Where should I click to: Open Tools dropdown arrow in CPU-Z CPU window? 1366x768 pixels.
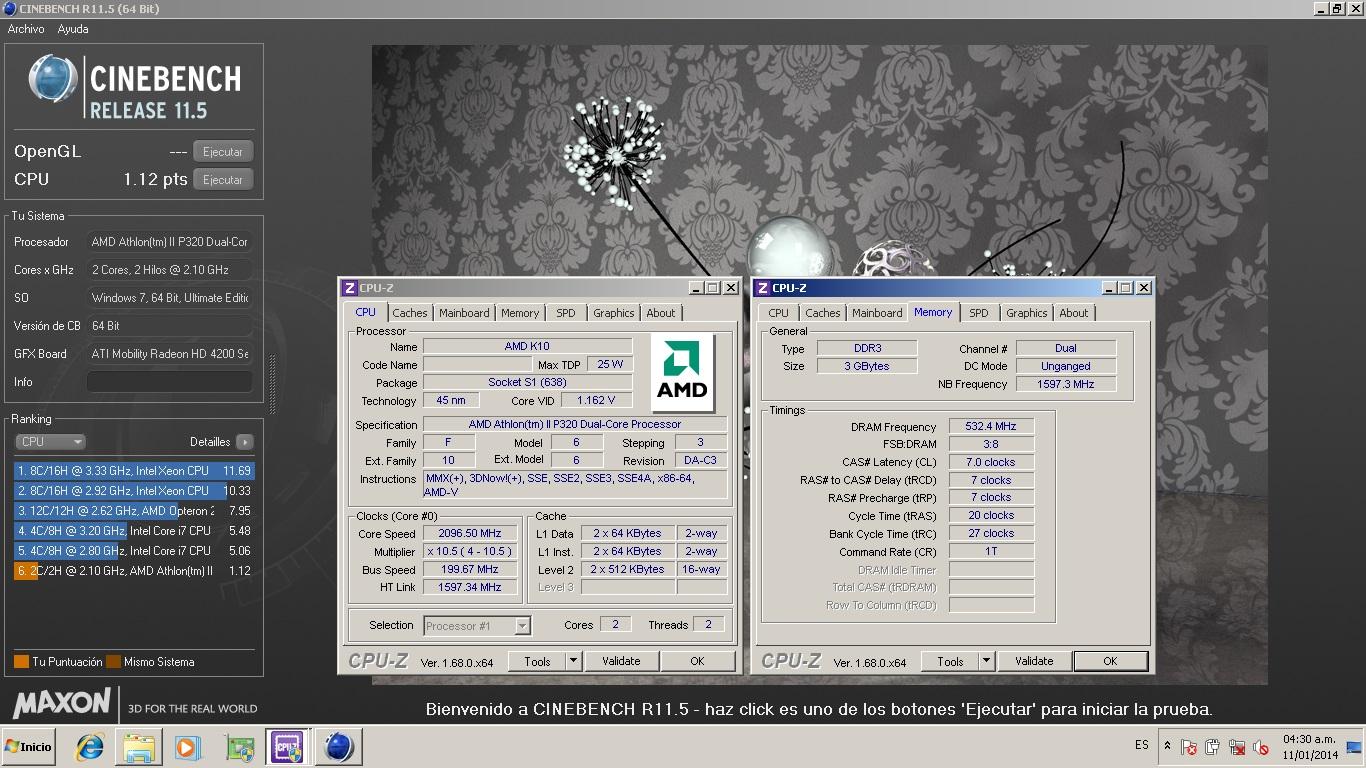(x=573, y=661)
